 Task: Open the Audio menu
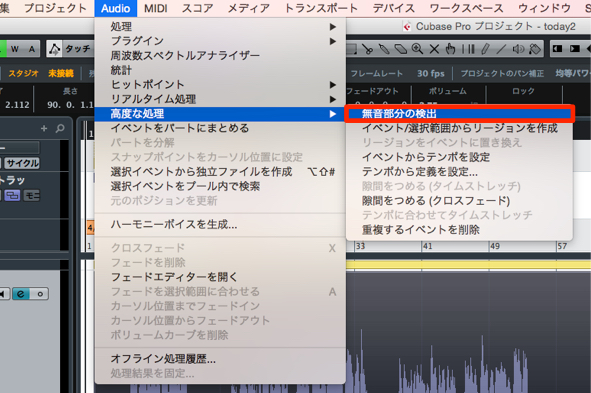pos(116,8)
